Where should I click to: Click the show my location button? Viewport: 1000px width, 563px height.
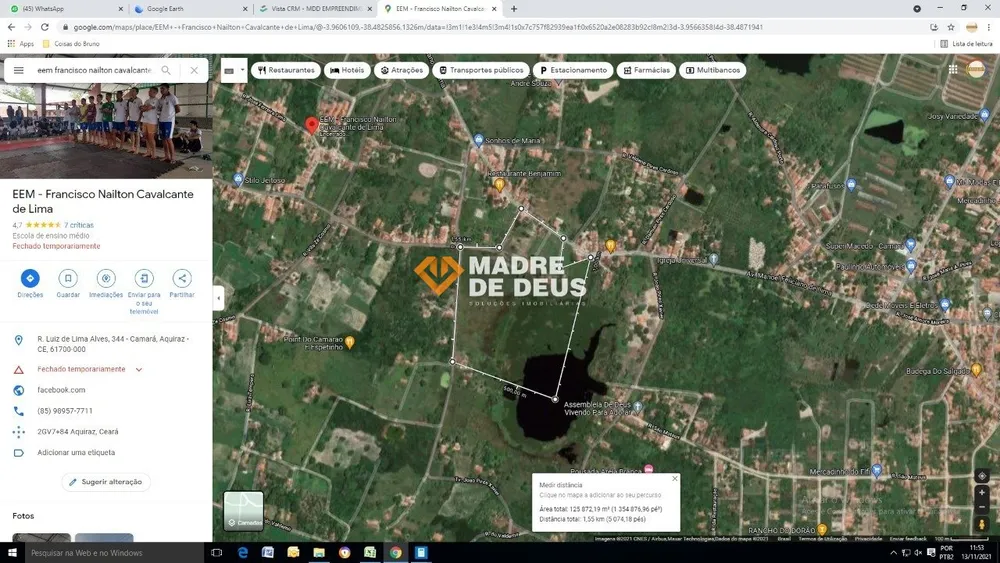(x=982, y=476)
